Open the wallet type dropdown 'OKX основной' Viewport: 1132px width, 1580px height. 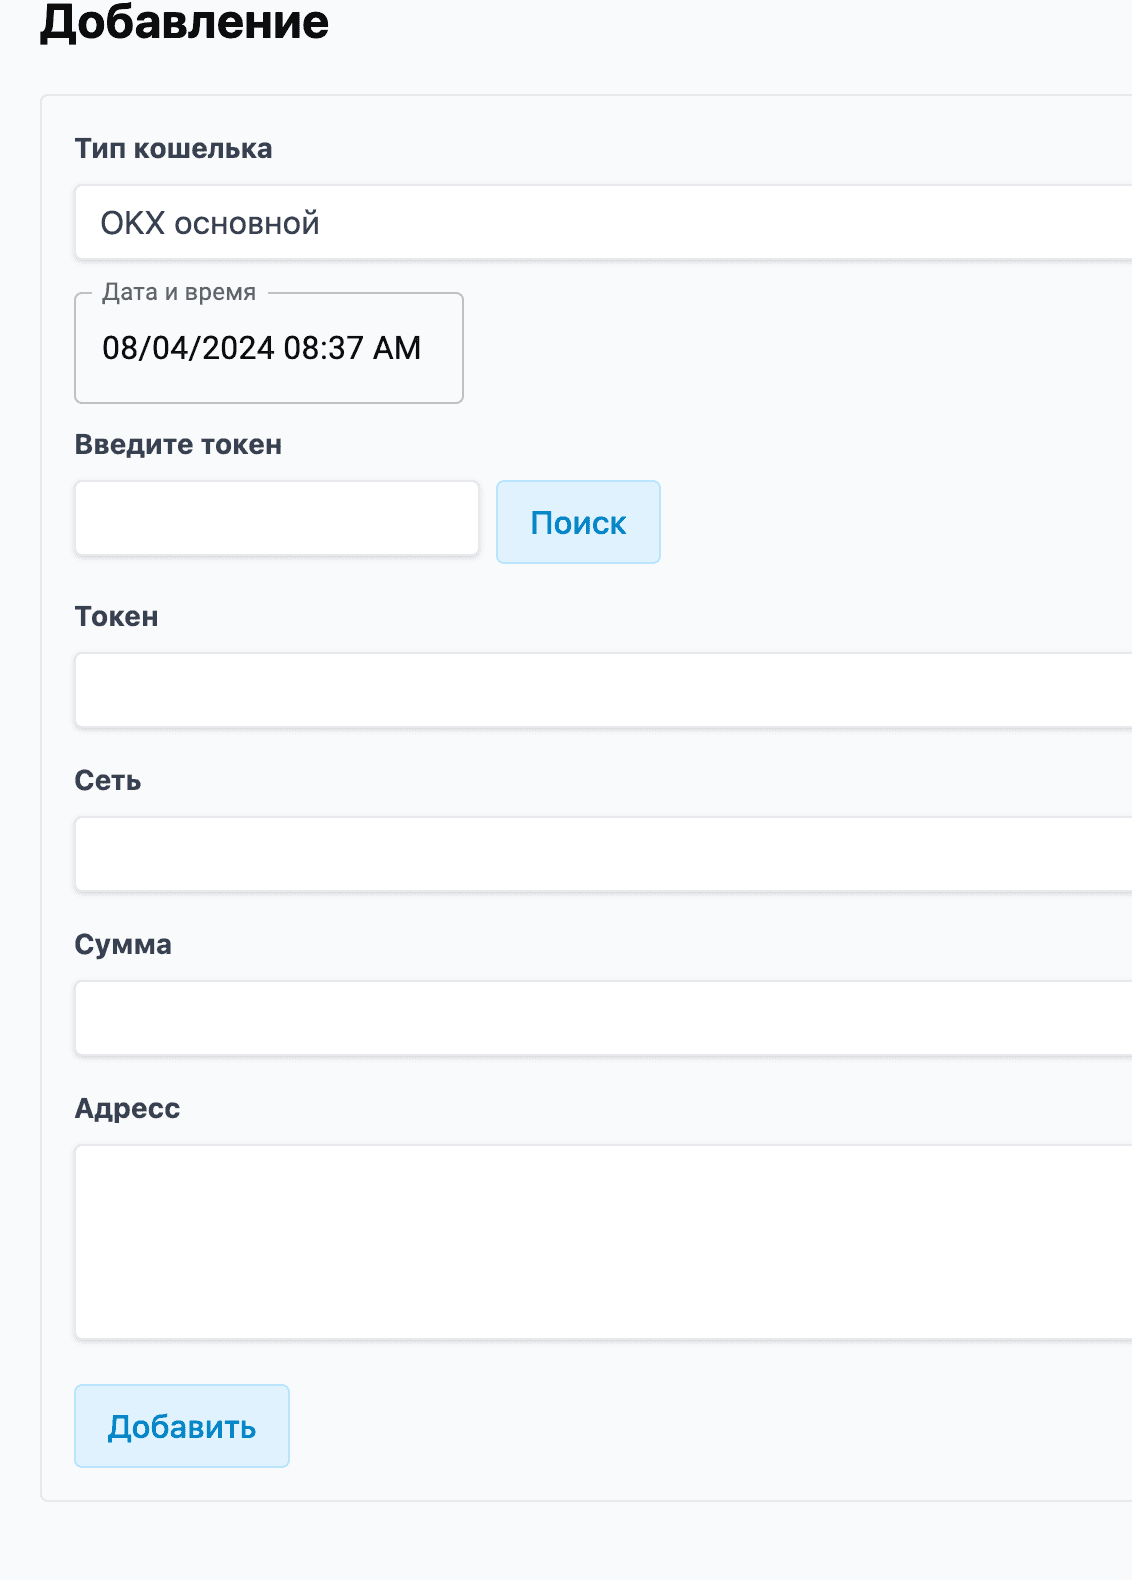603,222
